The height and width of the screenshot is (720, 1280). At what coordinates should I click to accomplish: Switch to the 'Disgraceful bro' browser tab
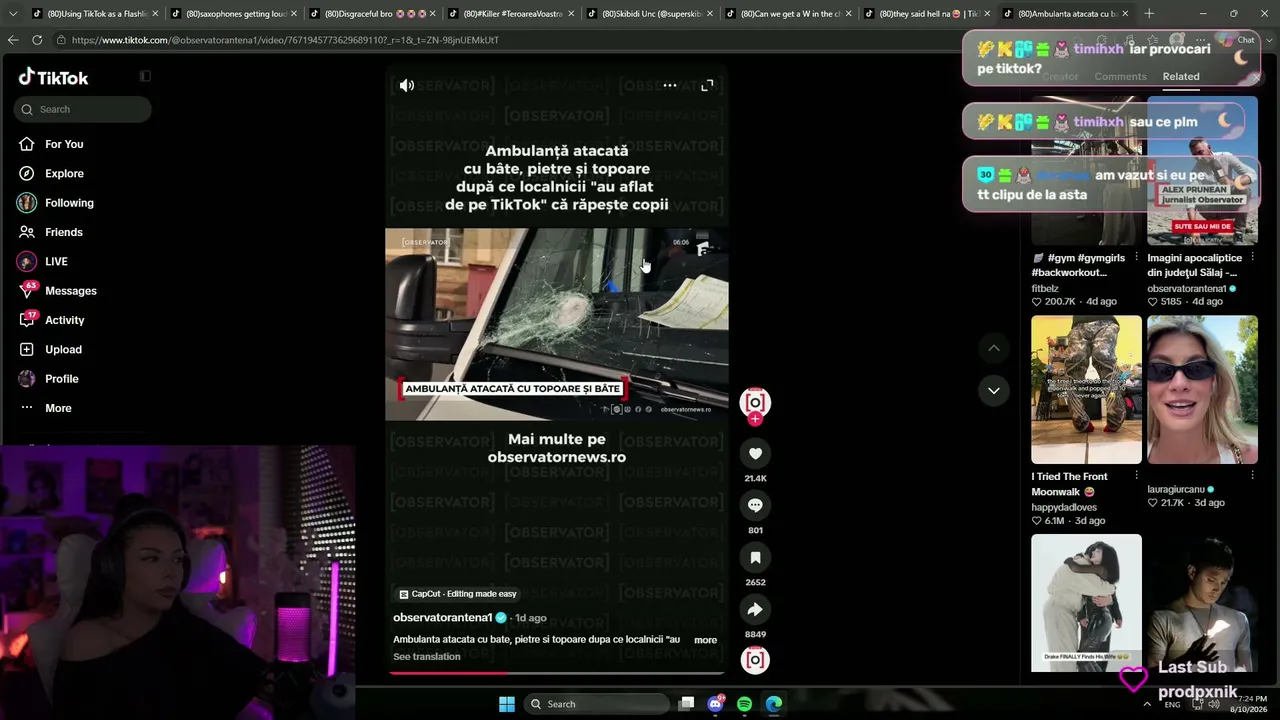[373, 14]
